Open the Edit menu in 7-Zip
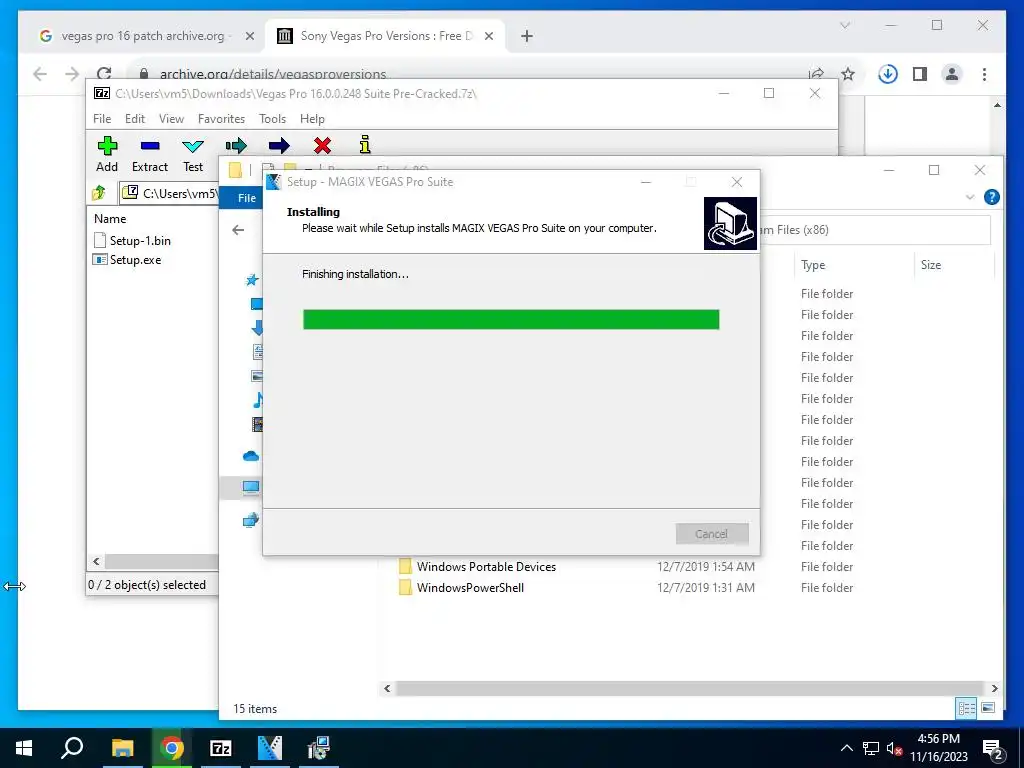 tap(135, 119)
